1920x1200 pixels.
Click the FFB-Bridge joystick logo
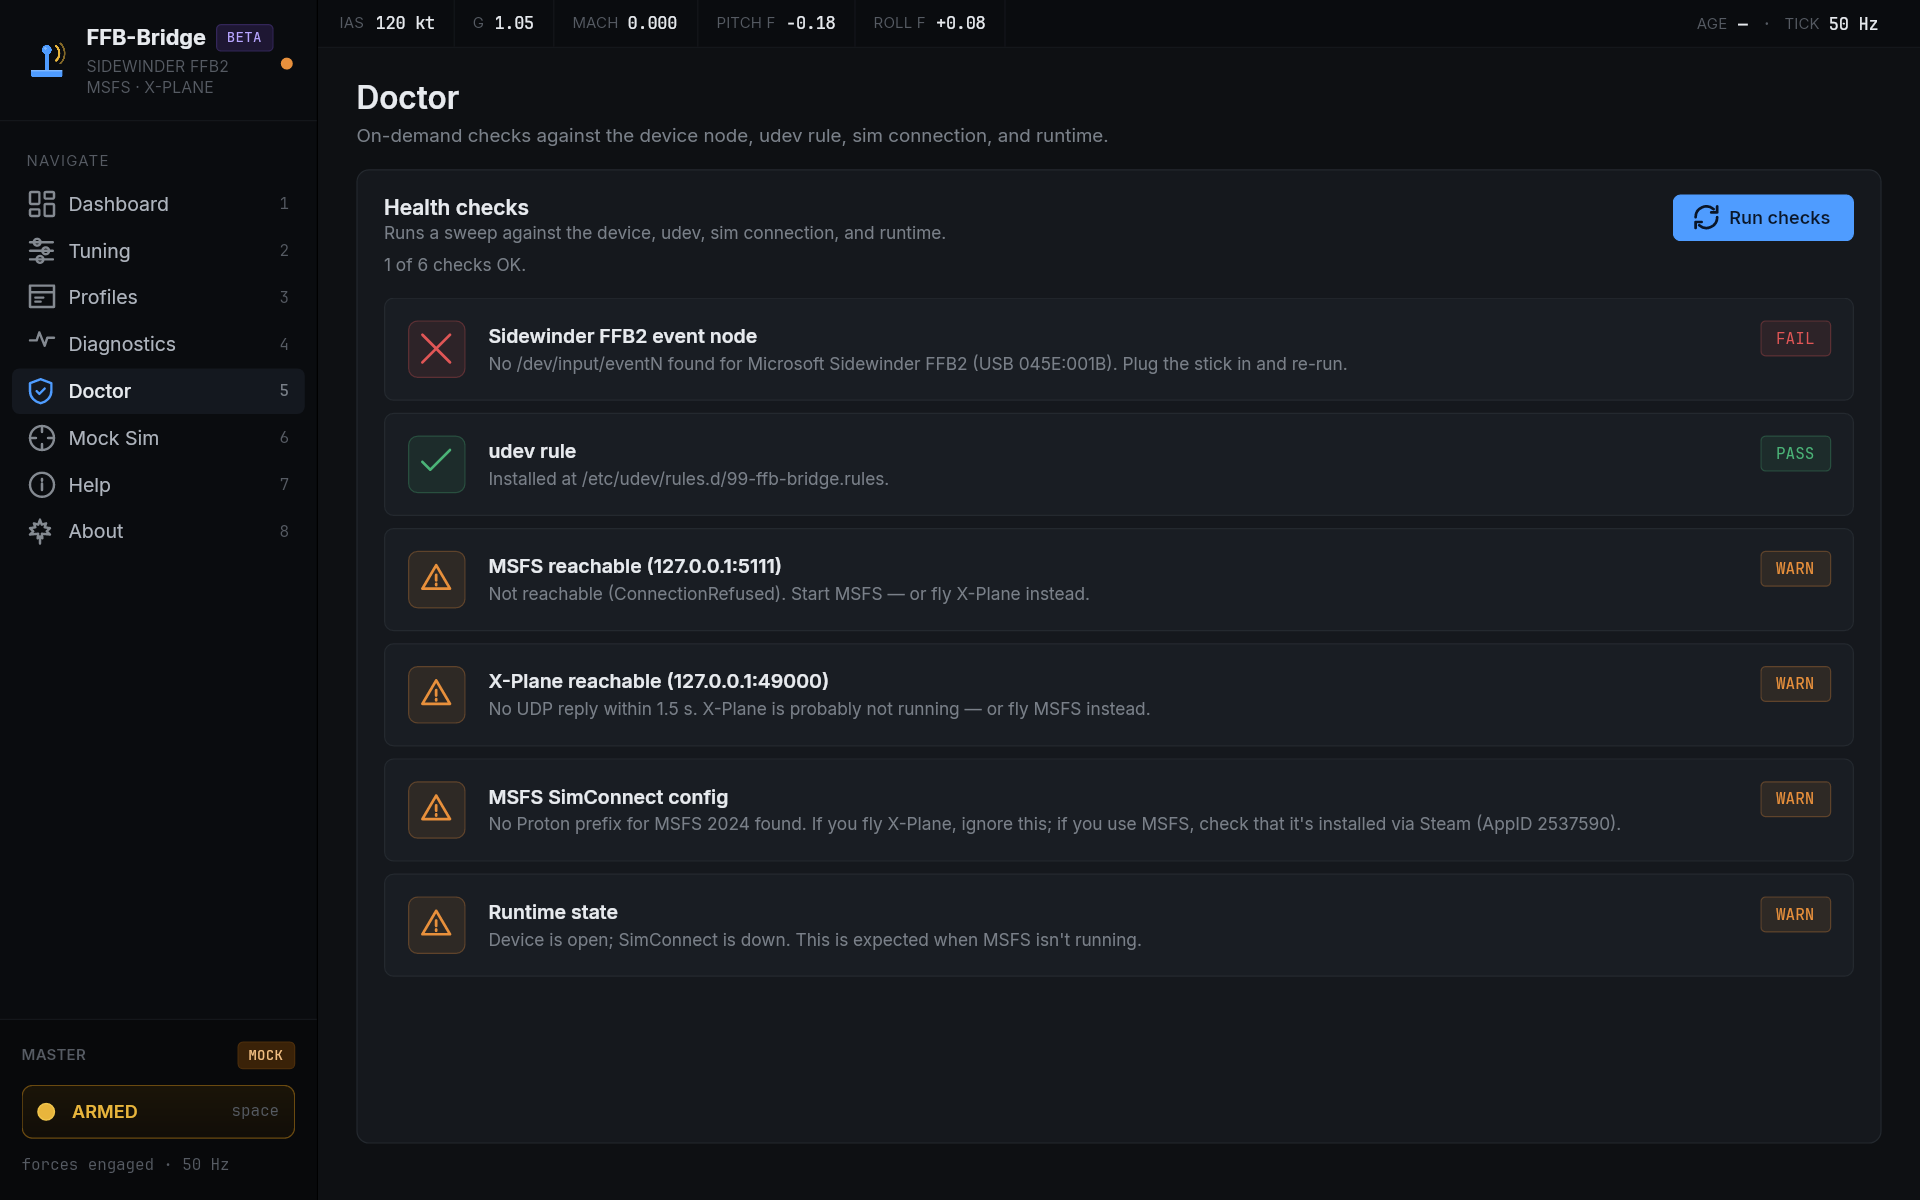(x=48, y=60)
